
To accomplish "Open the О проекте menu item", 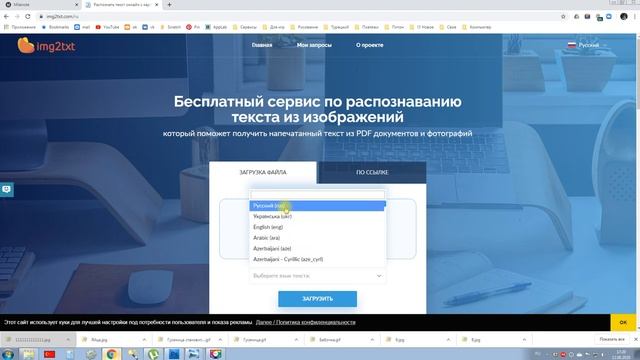I will [x=370, y=45].
